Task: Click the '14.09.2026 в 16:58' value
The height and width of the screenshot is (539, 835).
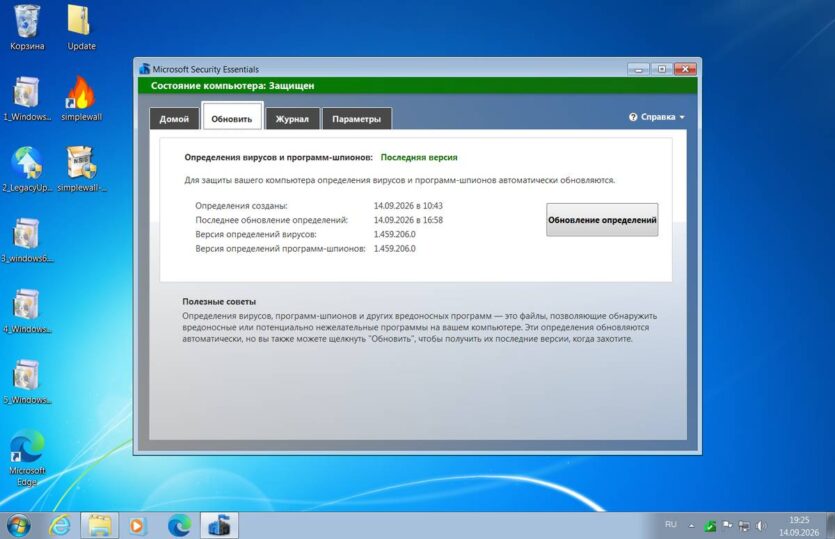Action: [x=408, y=220]
